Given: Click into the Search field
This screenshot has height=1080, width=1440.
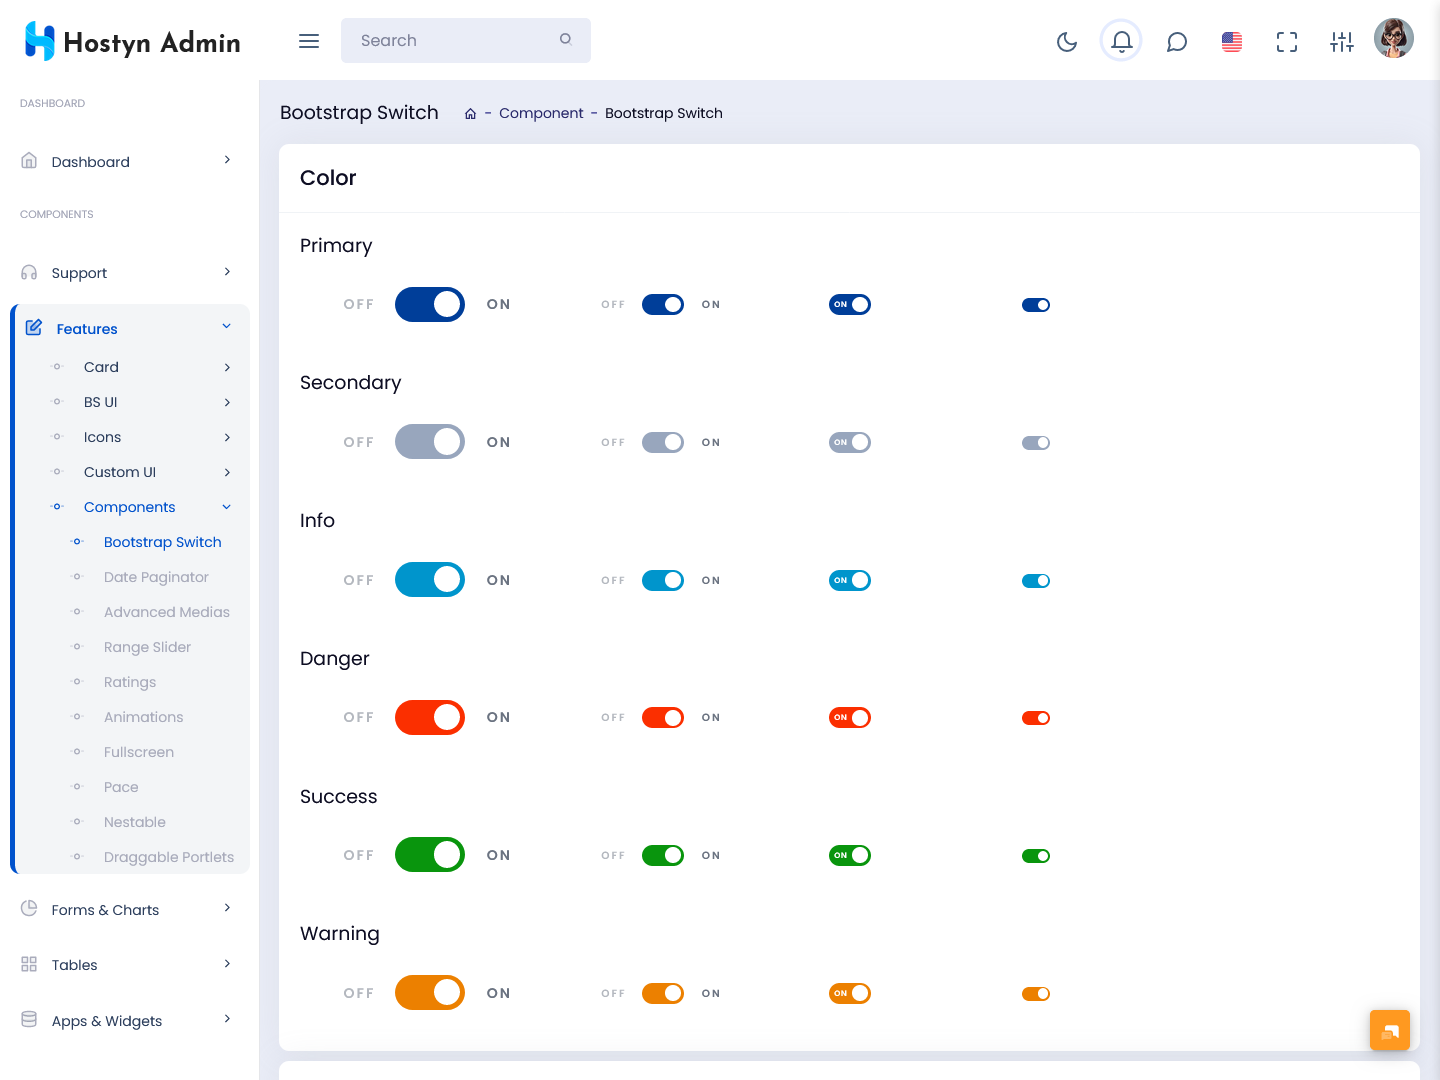Looking at the screenshot, I should [455, 41].
